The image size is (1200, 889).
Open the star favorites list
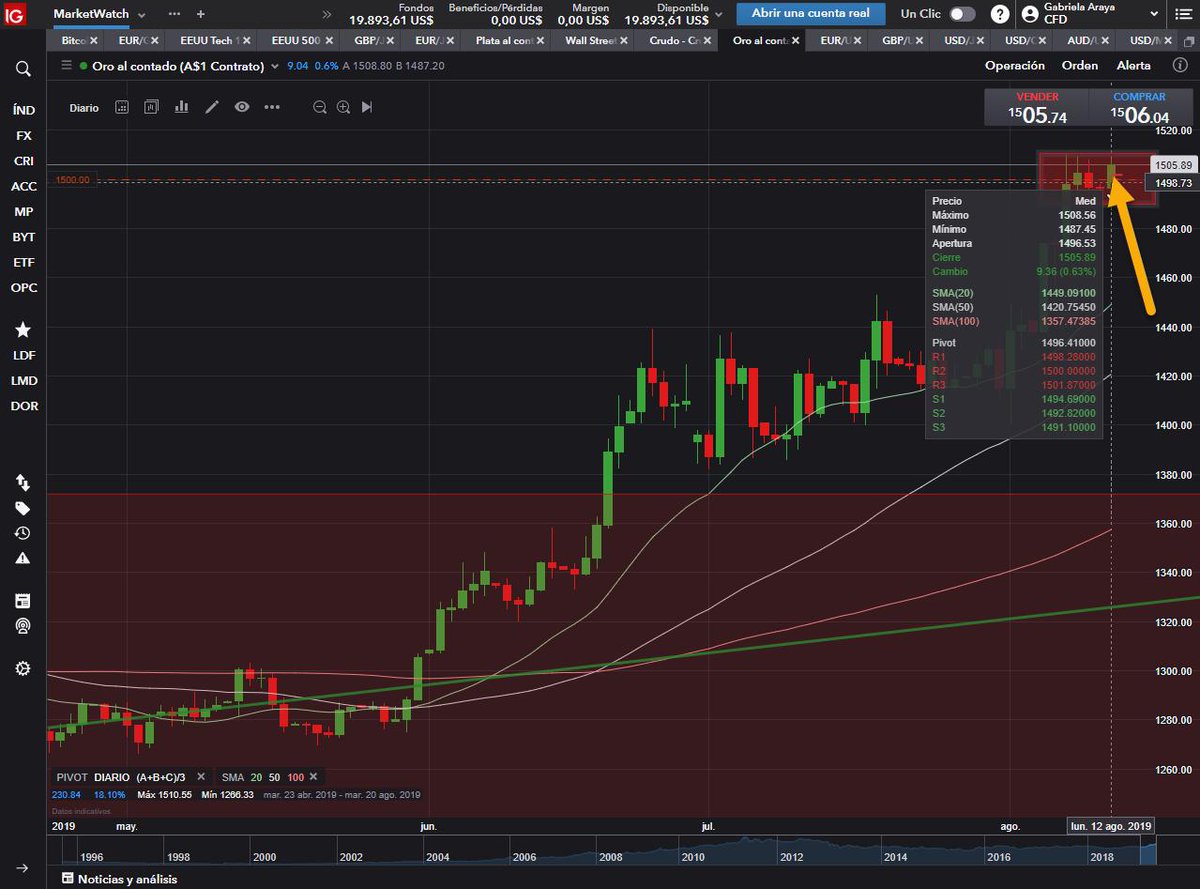[23, 329]
